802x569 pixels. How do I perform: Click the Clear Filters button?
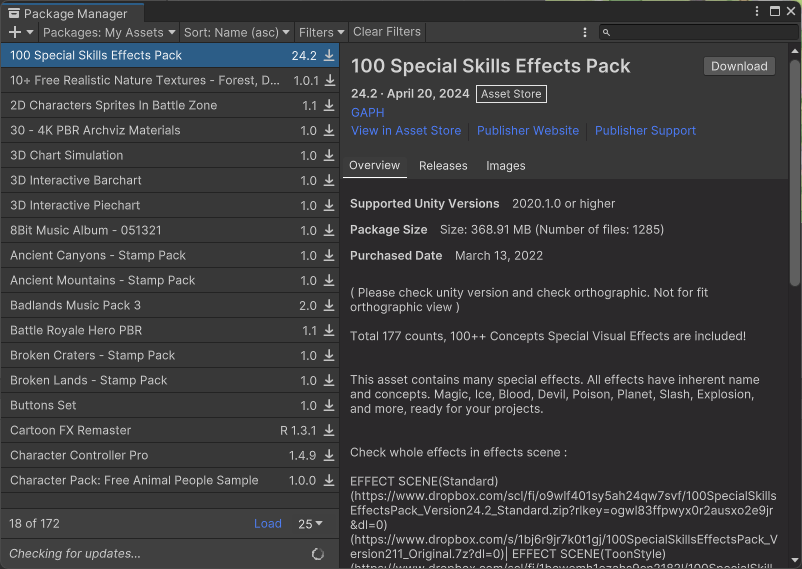tap(387, 33)
